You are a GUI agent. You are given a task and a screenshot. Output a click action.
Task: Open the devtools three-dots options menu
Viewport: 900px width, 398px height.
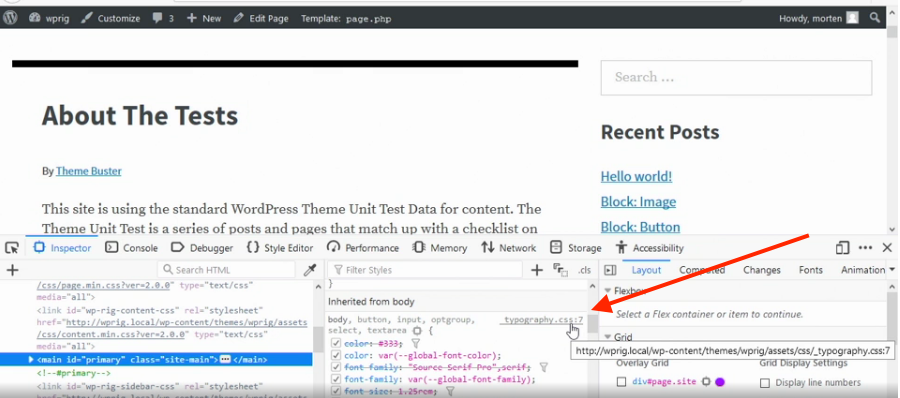coord(866,248)
